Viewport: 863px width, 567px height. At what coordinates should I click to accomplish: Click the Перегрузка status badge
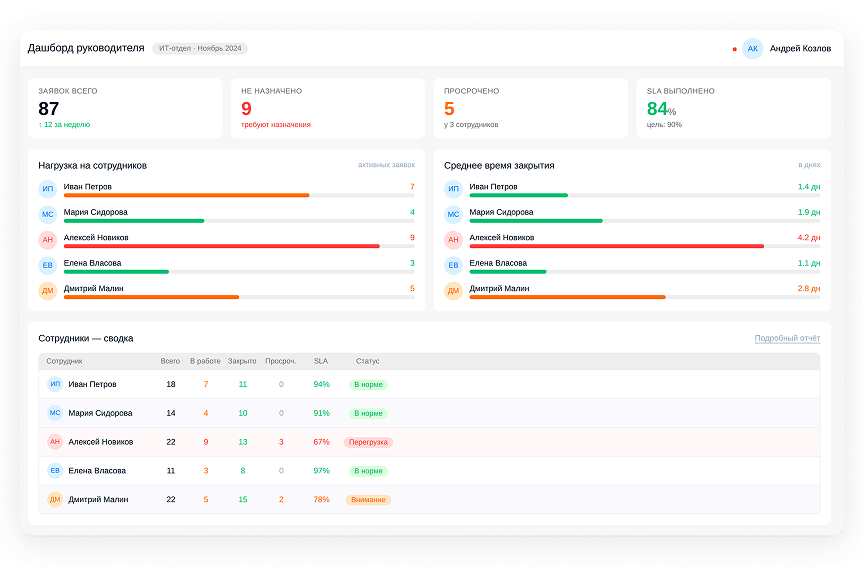pyautogui.click(x=368, y=442)
